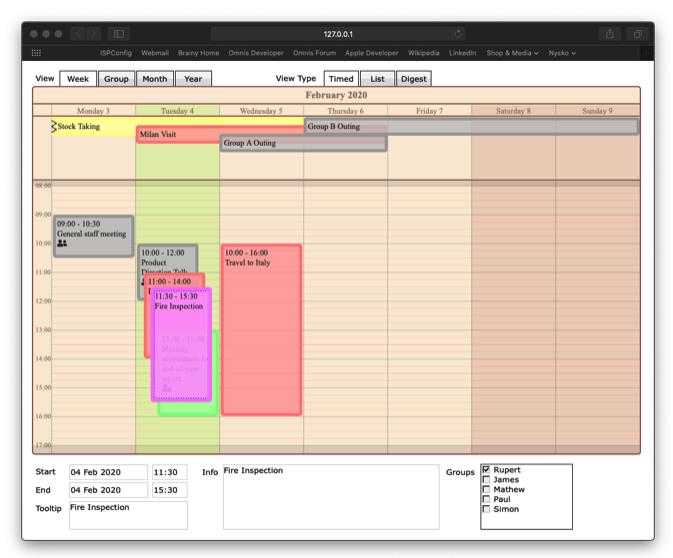
Task: Select the Group A Outing event
Action: pos(303,143)
